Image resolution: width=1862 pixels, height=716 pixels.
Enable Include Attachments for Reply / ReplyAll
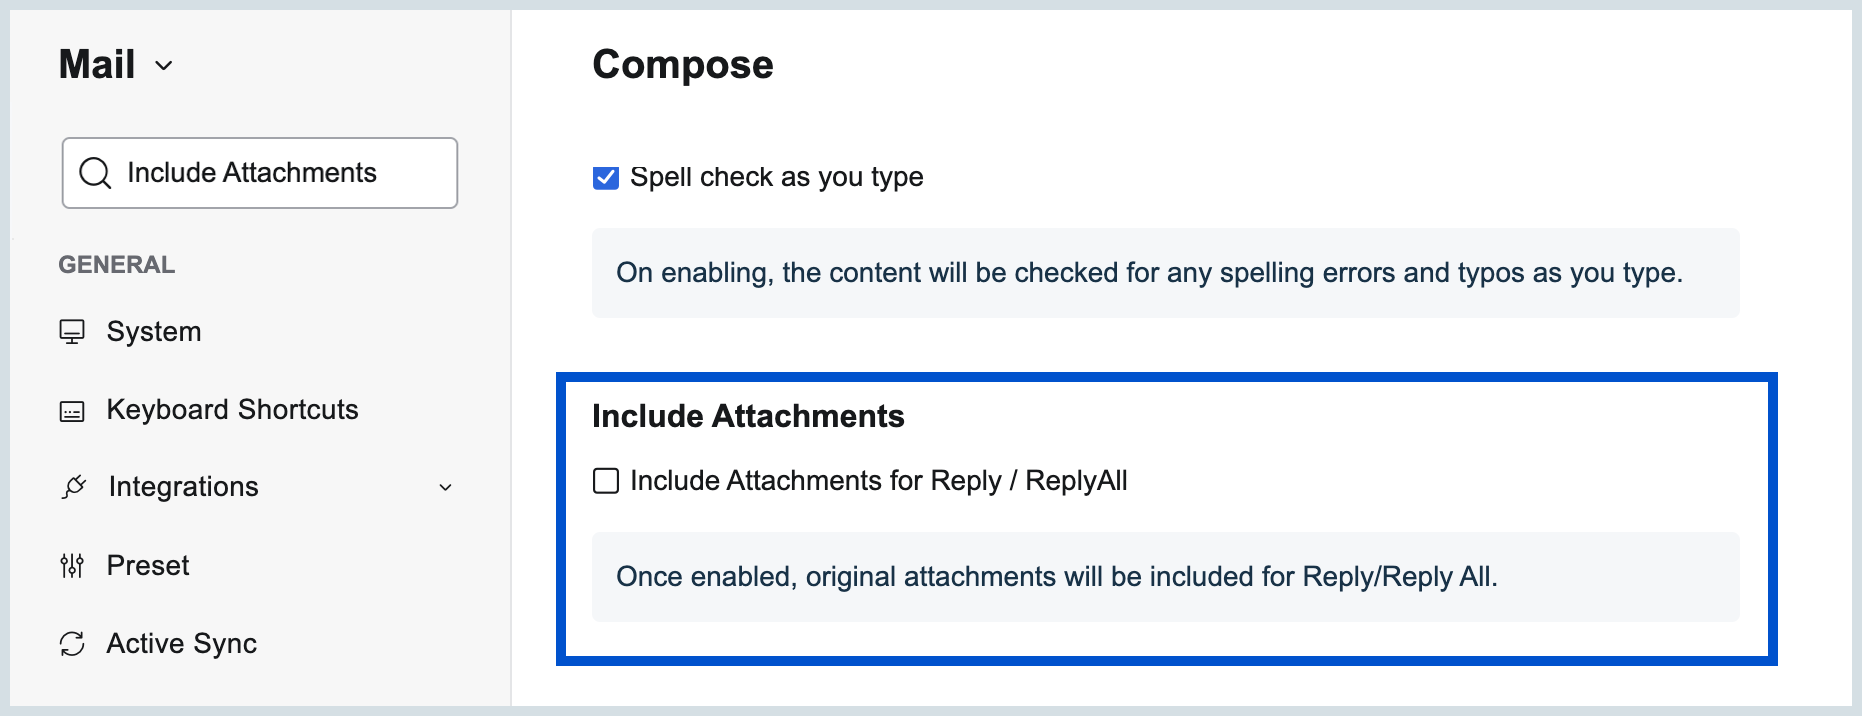click(x=605, y=481)
